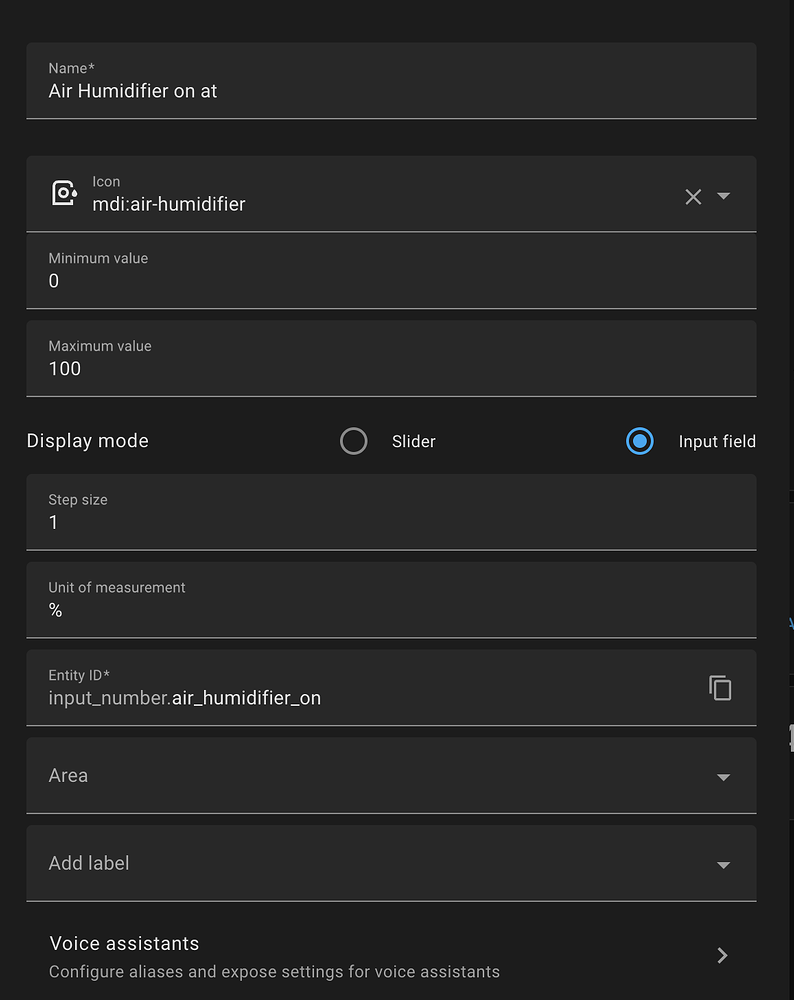Toggle the Display mode radio selection
The image size is (794, 1000).
[354, 441]
